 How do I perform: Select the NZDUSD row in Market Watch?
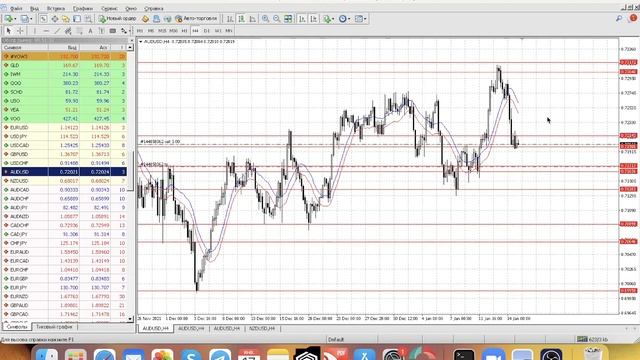click(x=64, y=181)
